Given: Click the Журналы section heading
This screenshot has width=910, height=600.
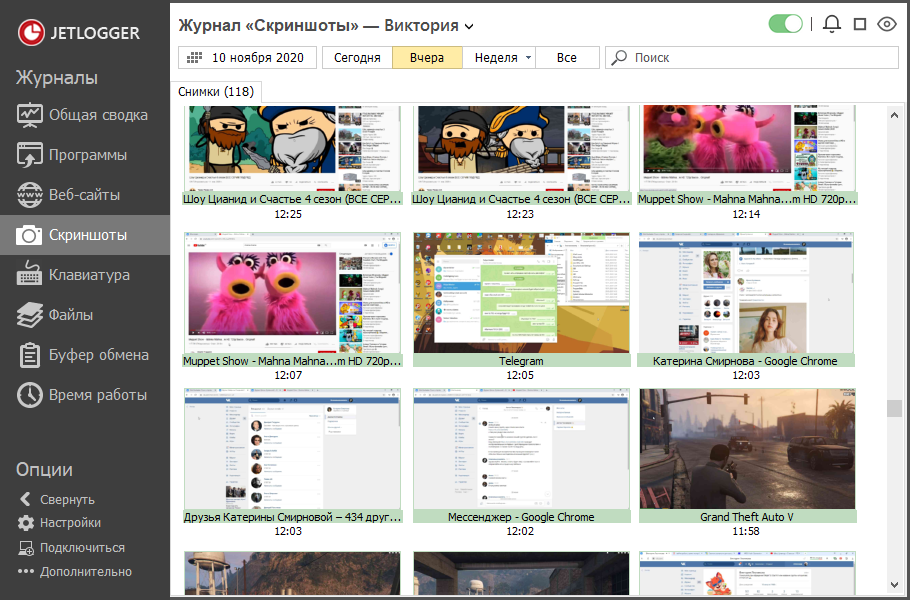Looking at the screenshot, I should click(57, 78).
